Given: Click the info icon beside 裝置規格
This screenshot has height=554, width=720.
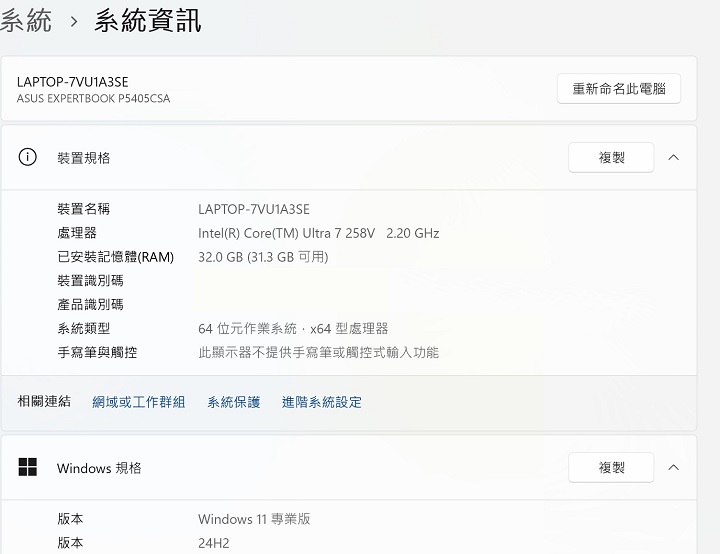Looking at the screenshot, I should tap(28, 157).
